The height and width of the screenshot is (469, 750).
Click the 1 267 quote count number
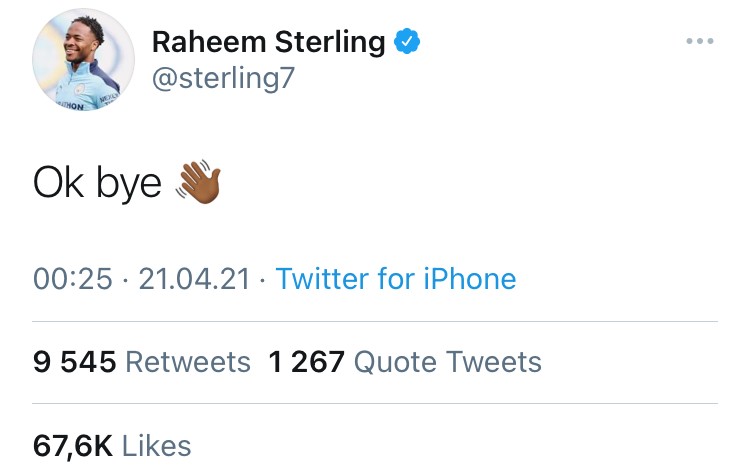(307, 361)
